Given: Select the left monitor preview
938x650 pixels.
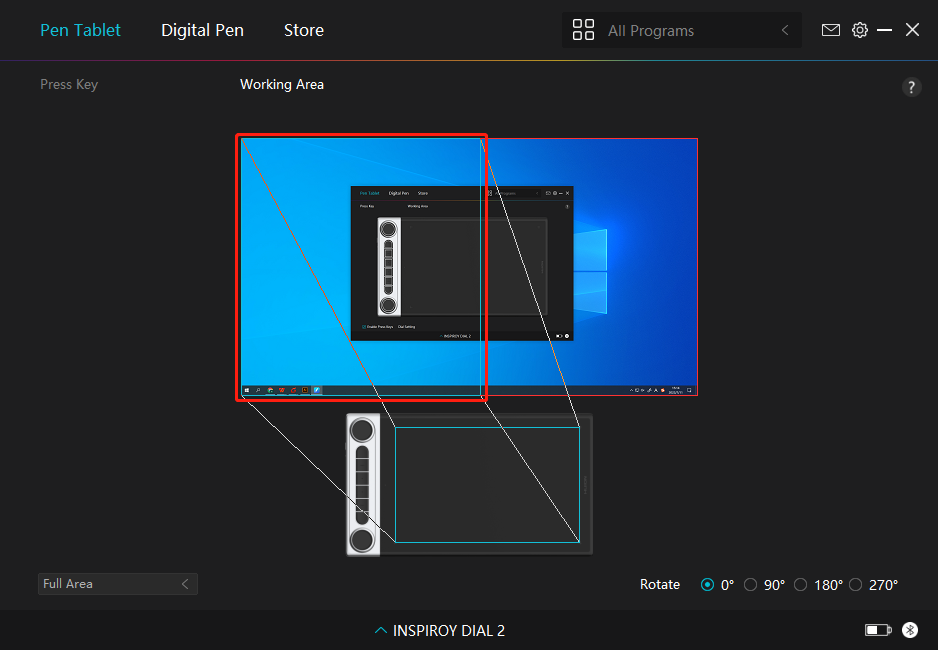Looking at the screenshot, I should click(361, 267).
